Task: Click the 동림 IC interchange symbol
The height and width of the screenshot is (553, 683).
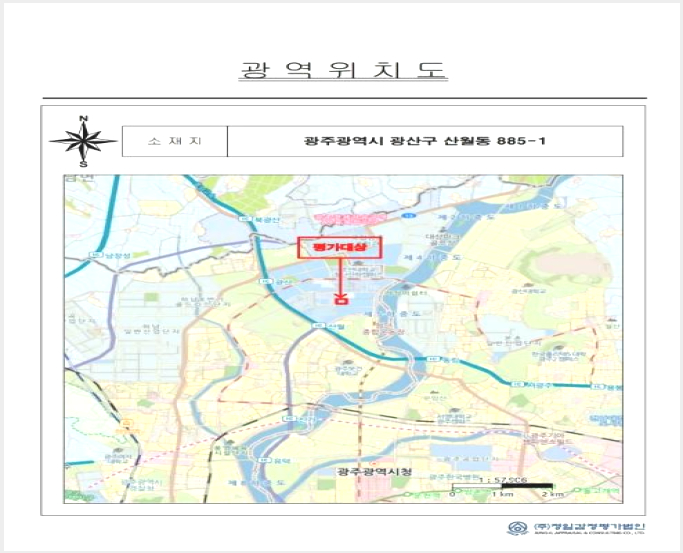Action: (432, 359)
